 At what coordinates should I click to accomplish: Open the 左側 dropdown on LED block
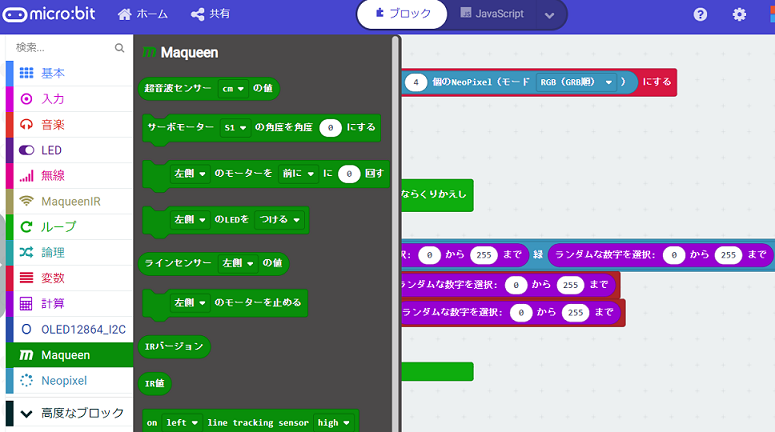coord(189,219)
